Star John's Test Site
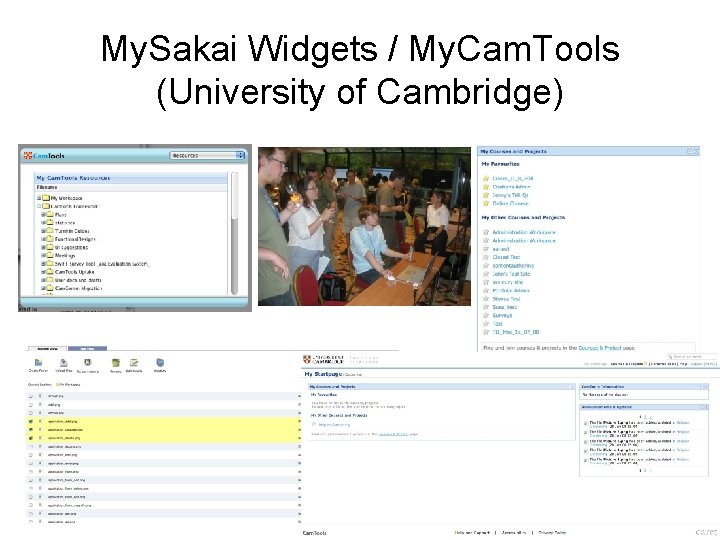 tap(486, 274)
